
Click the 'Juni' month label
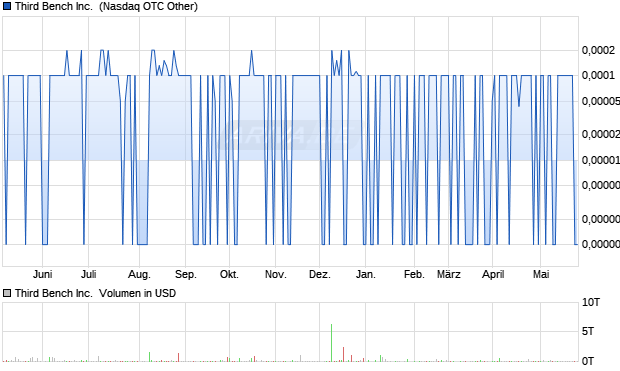(43, 274)
